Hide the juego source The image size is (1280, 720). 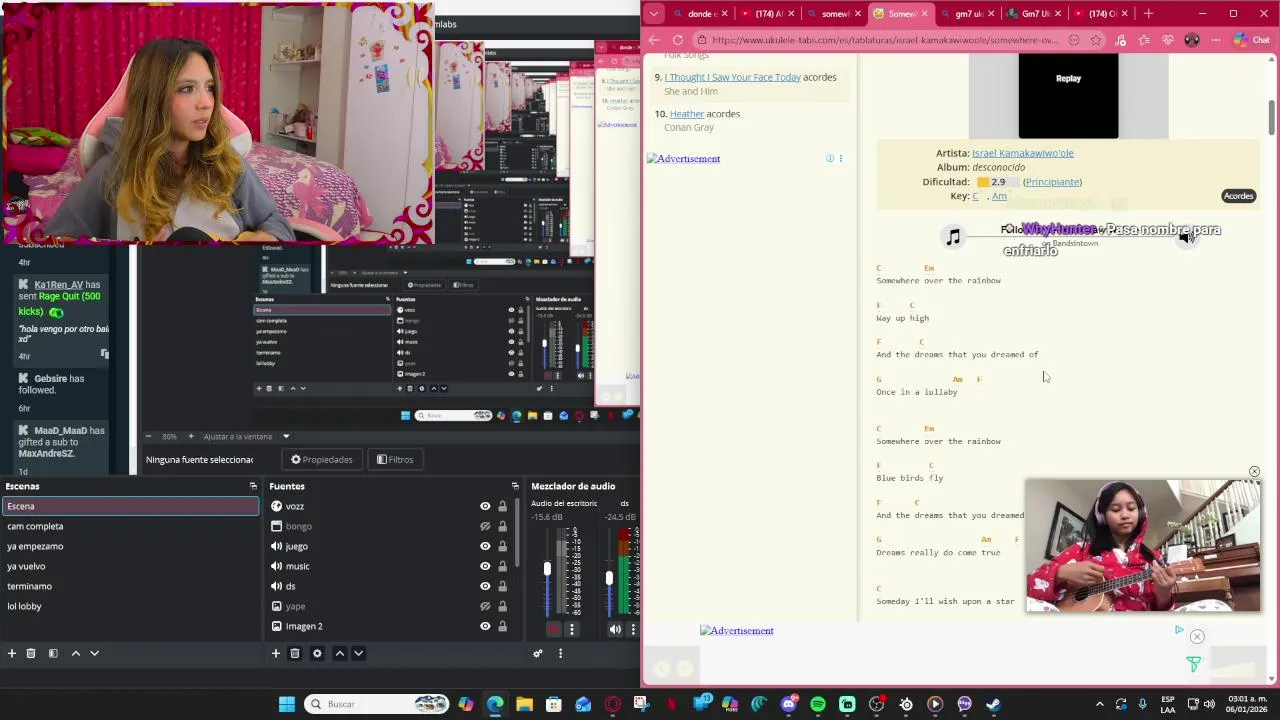pos(485,546)
